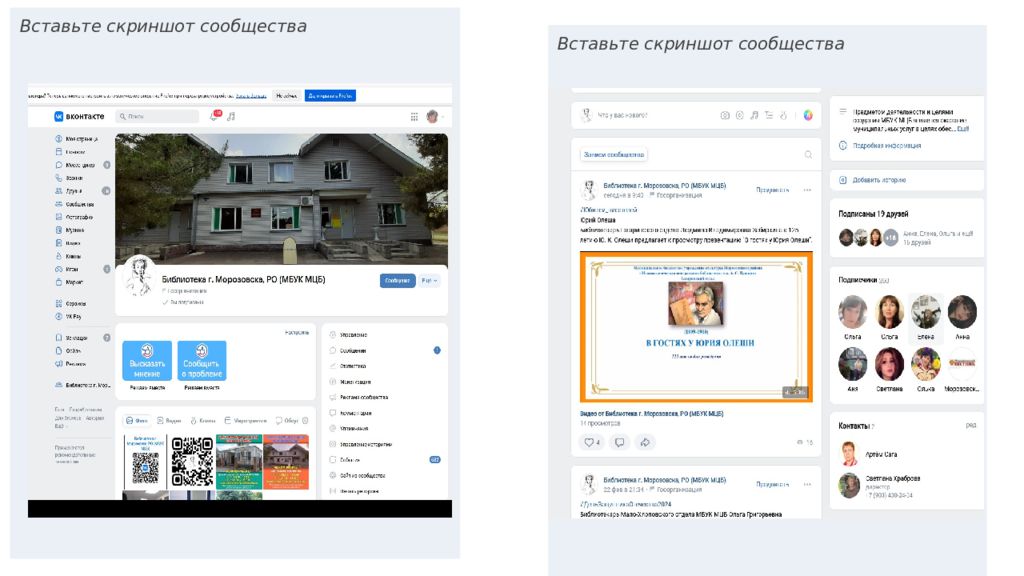Open three-dots menu of 22 фев post
Image resolution: width=1024 pixels, height=576 pixels.
808,485
